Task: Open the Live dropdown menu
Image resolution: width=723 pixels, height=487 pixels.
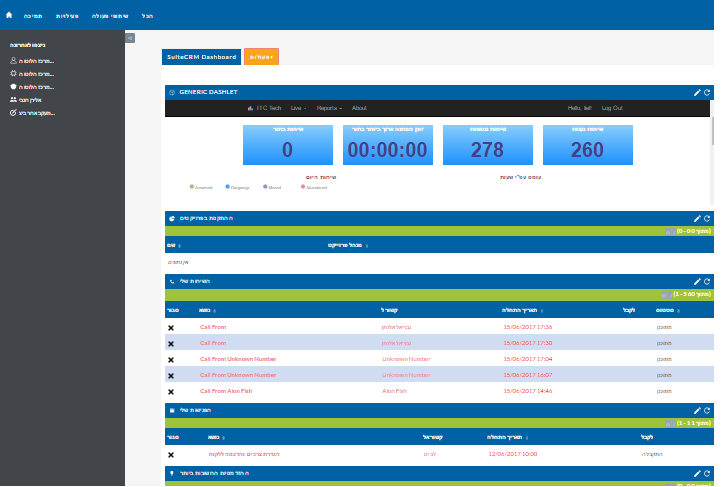Action: 299,108
